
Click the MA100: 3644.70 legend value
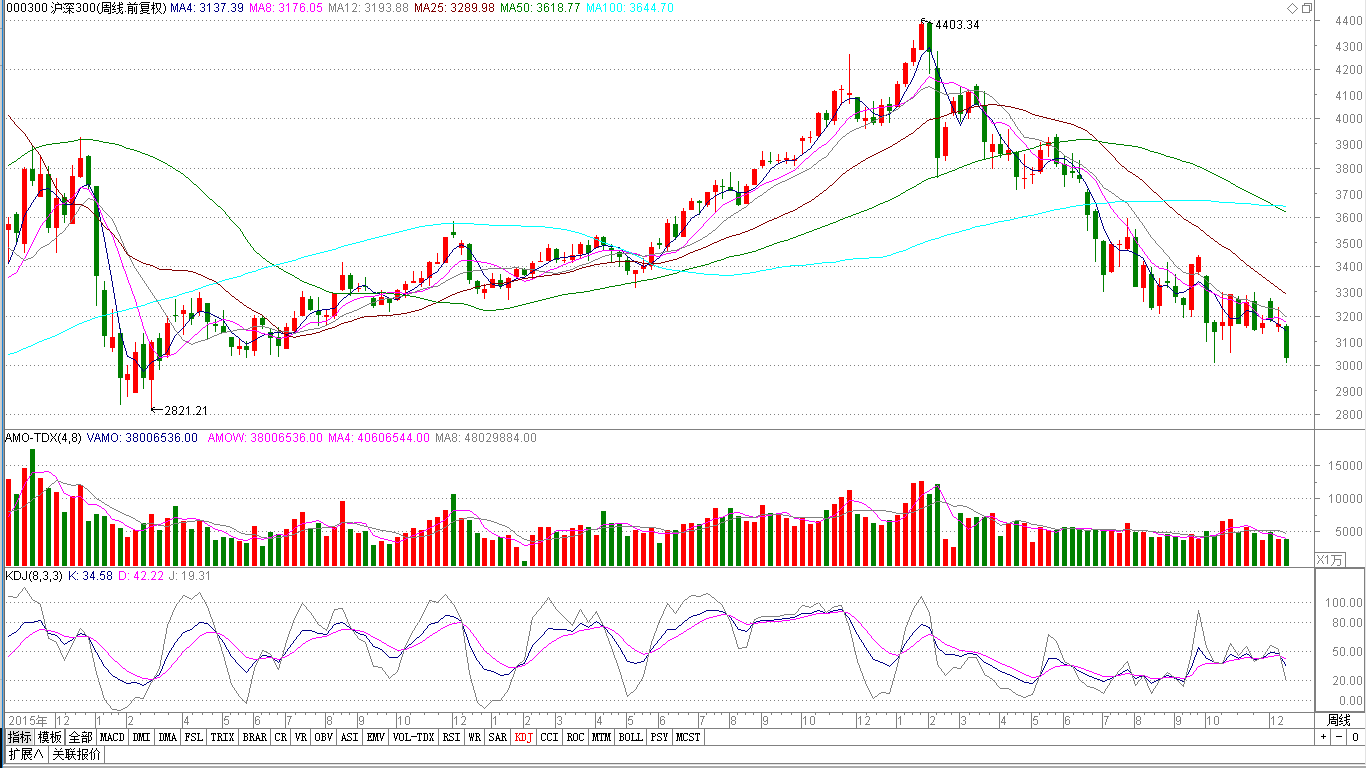click(630, 7)
